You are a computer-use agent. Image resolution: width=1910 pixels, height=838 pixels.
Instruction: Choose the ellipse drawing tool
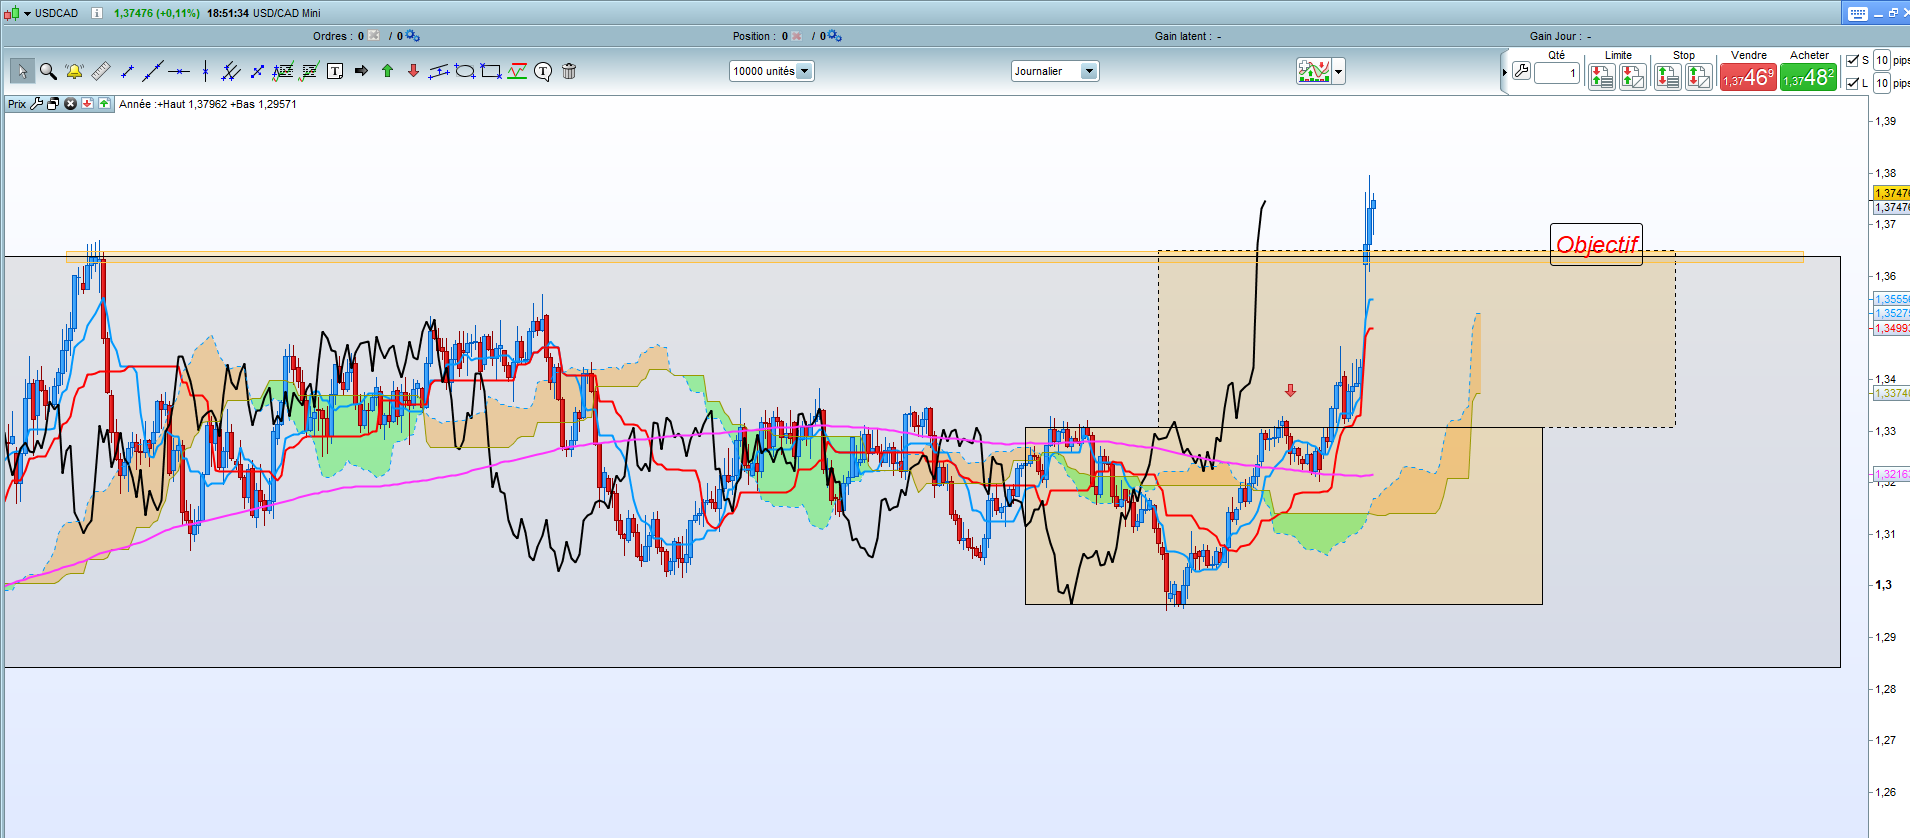pyautogui.click(x=465, y=71)
